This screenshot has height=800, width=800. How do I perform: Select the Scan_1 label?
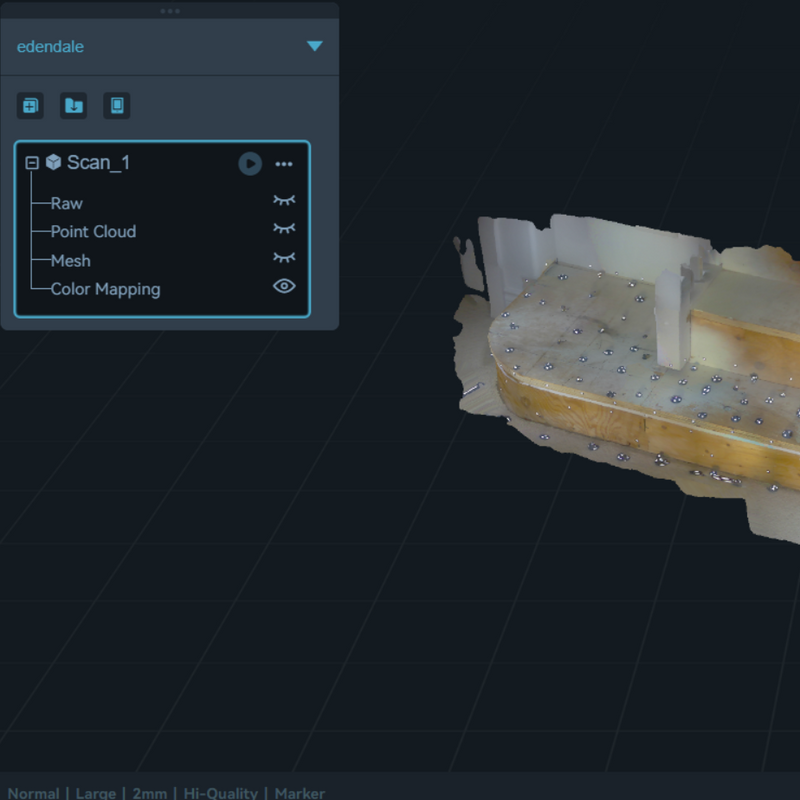(98, 162)
